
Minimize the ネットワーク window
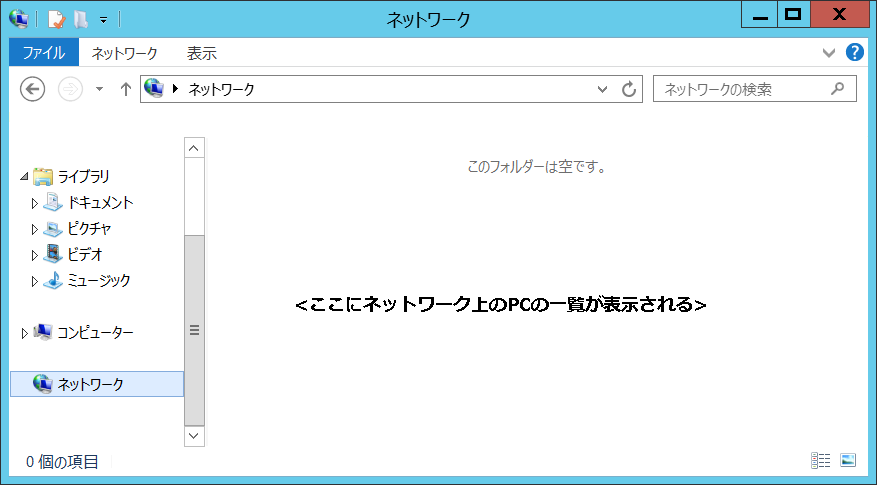pos(760,15)
